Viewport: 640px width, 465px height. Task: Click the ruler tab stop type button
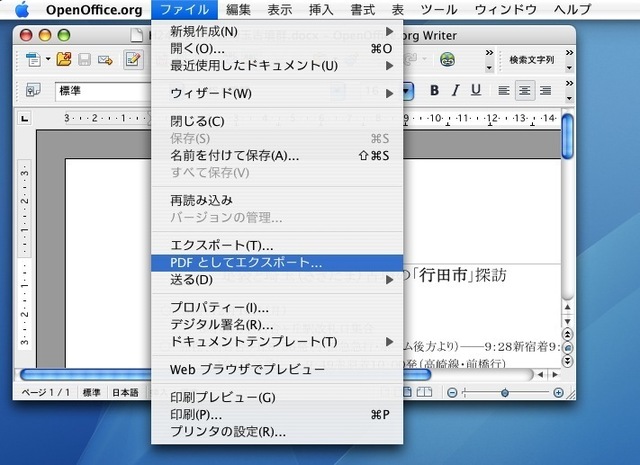pos(25,119)
